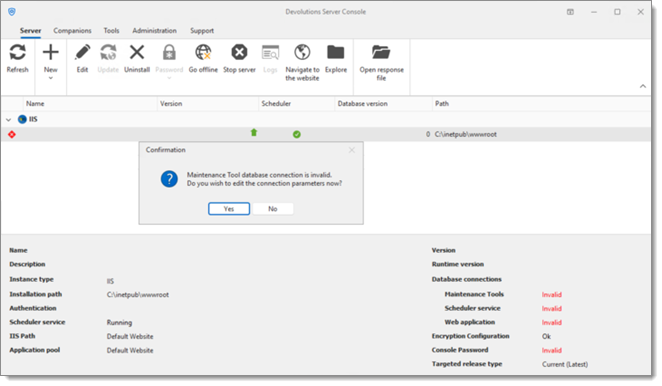
Task: Open the dropdown arrow under New
Action: (x=51, y=78)
